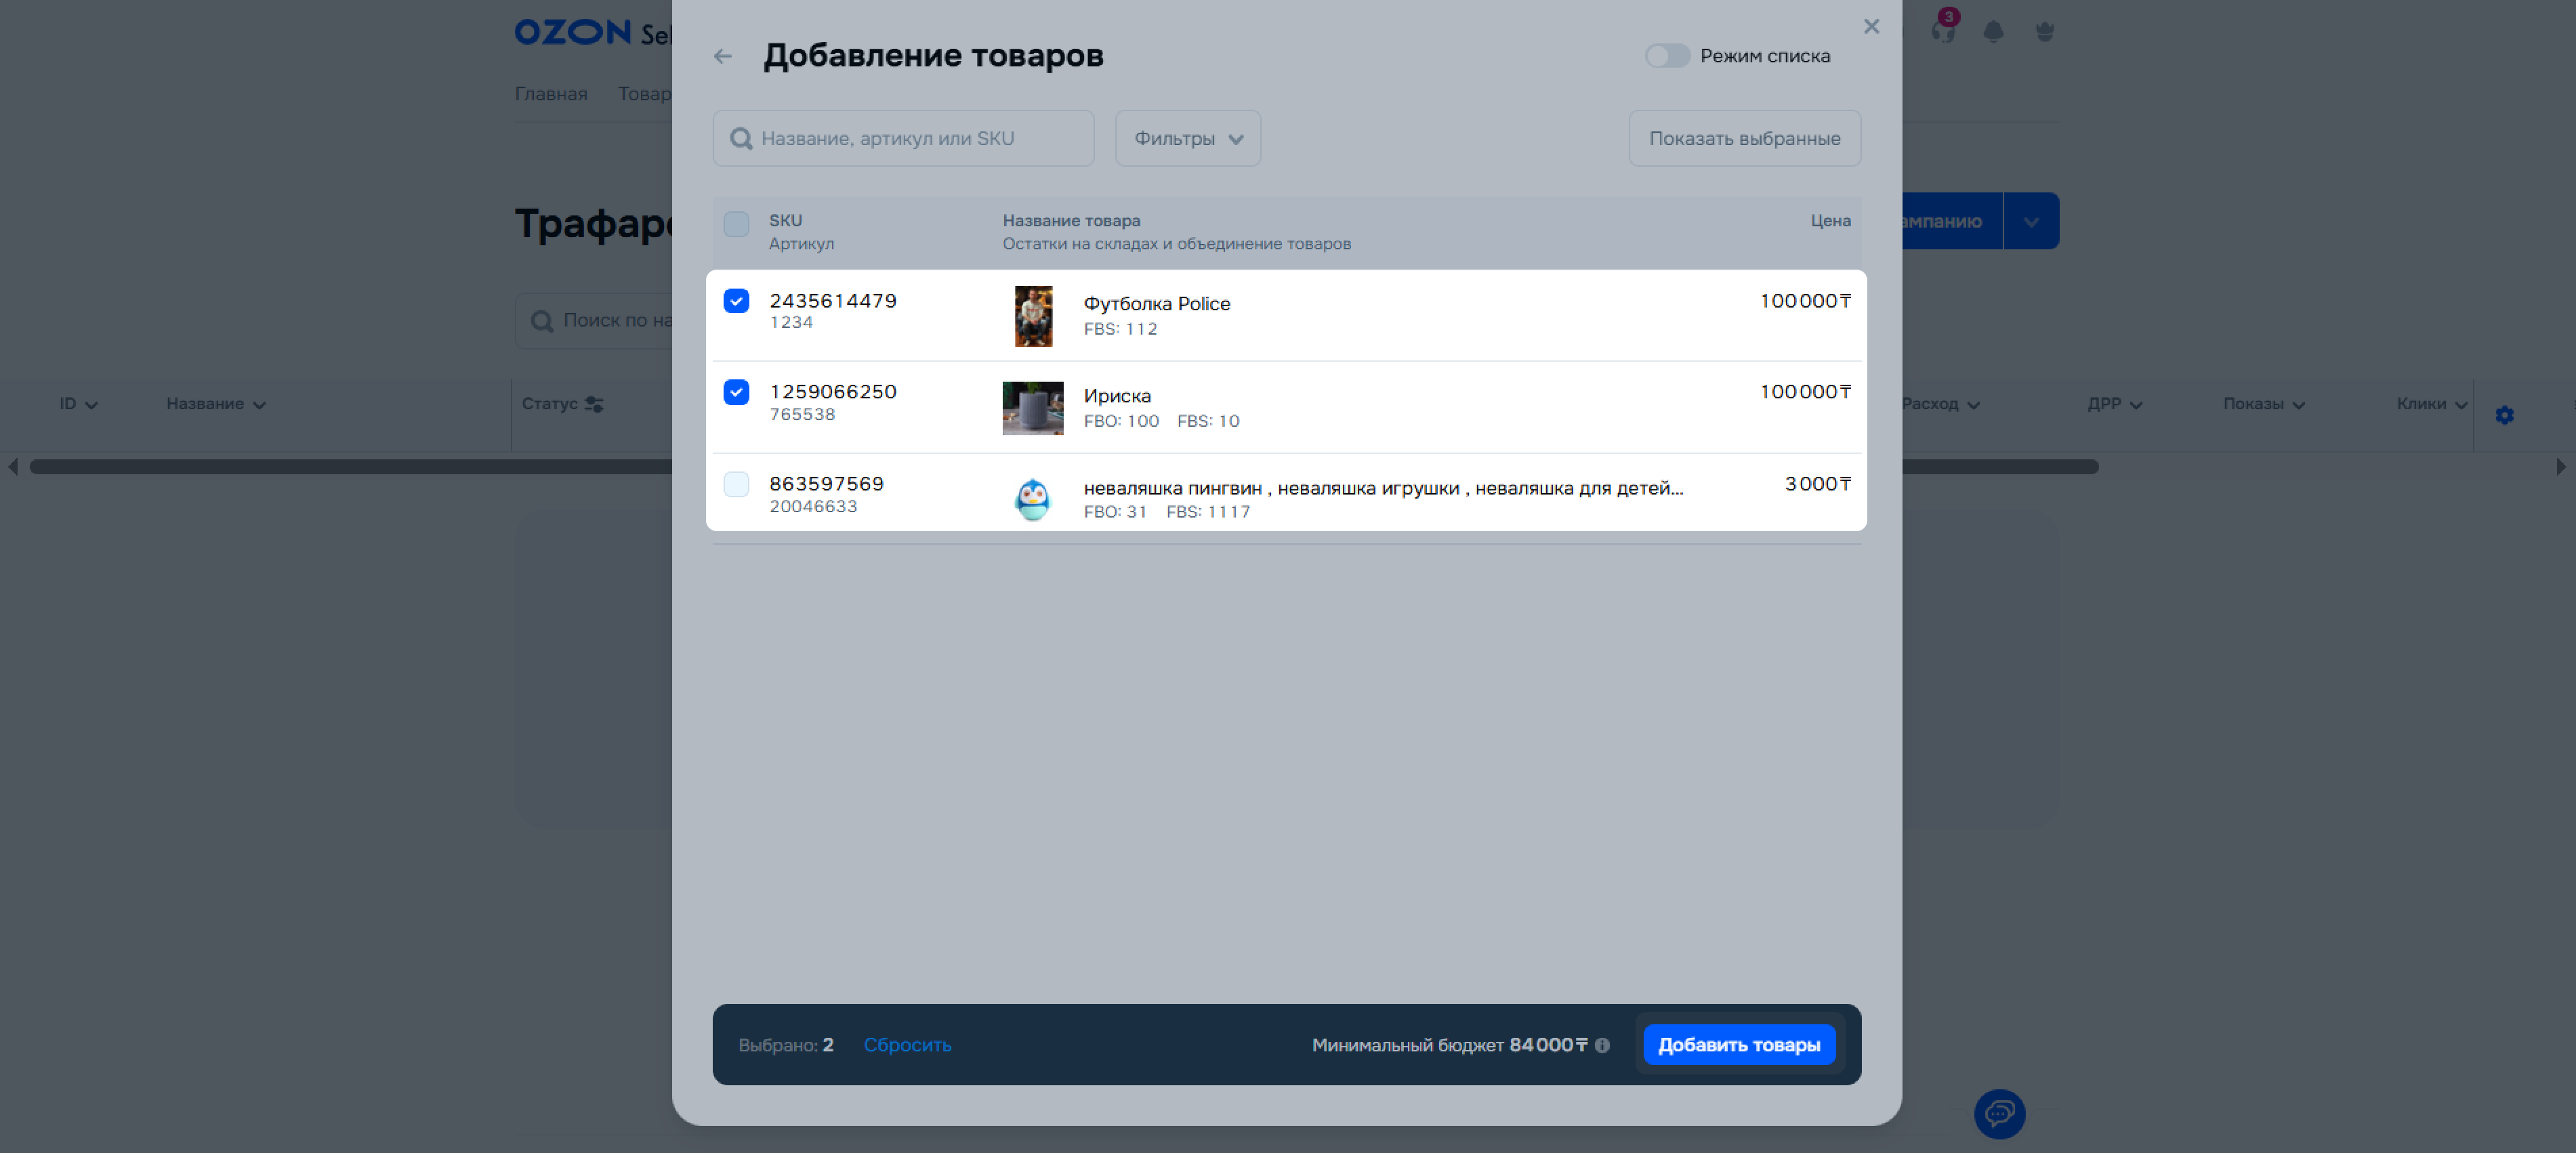Open the crown icon in top bar
This screenshot has width=2576, height=1153.
pos(2044,32)
